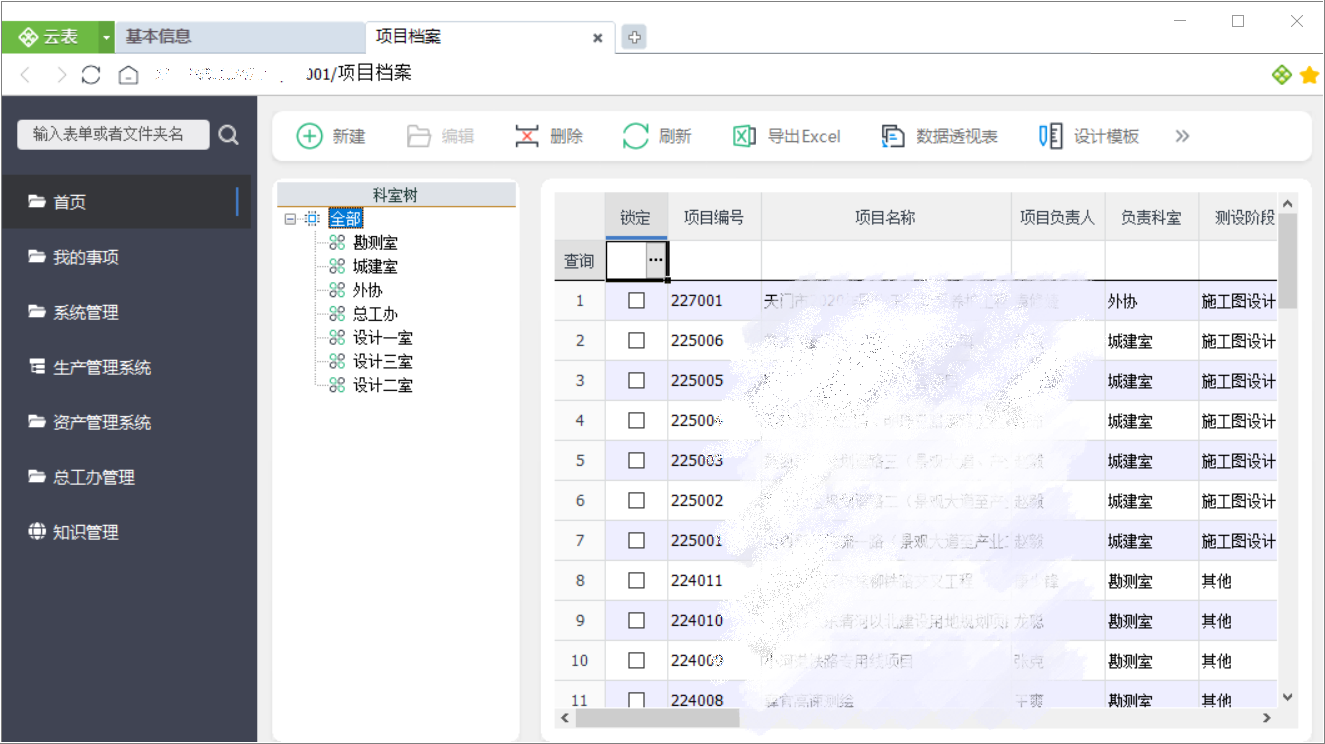The width and height of the screenshot is (1325, 744).
Task: Toggle 锁定 checkbox for project 224010
Action: click(636, 620)
